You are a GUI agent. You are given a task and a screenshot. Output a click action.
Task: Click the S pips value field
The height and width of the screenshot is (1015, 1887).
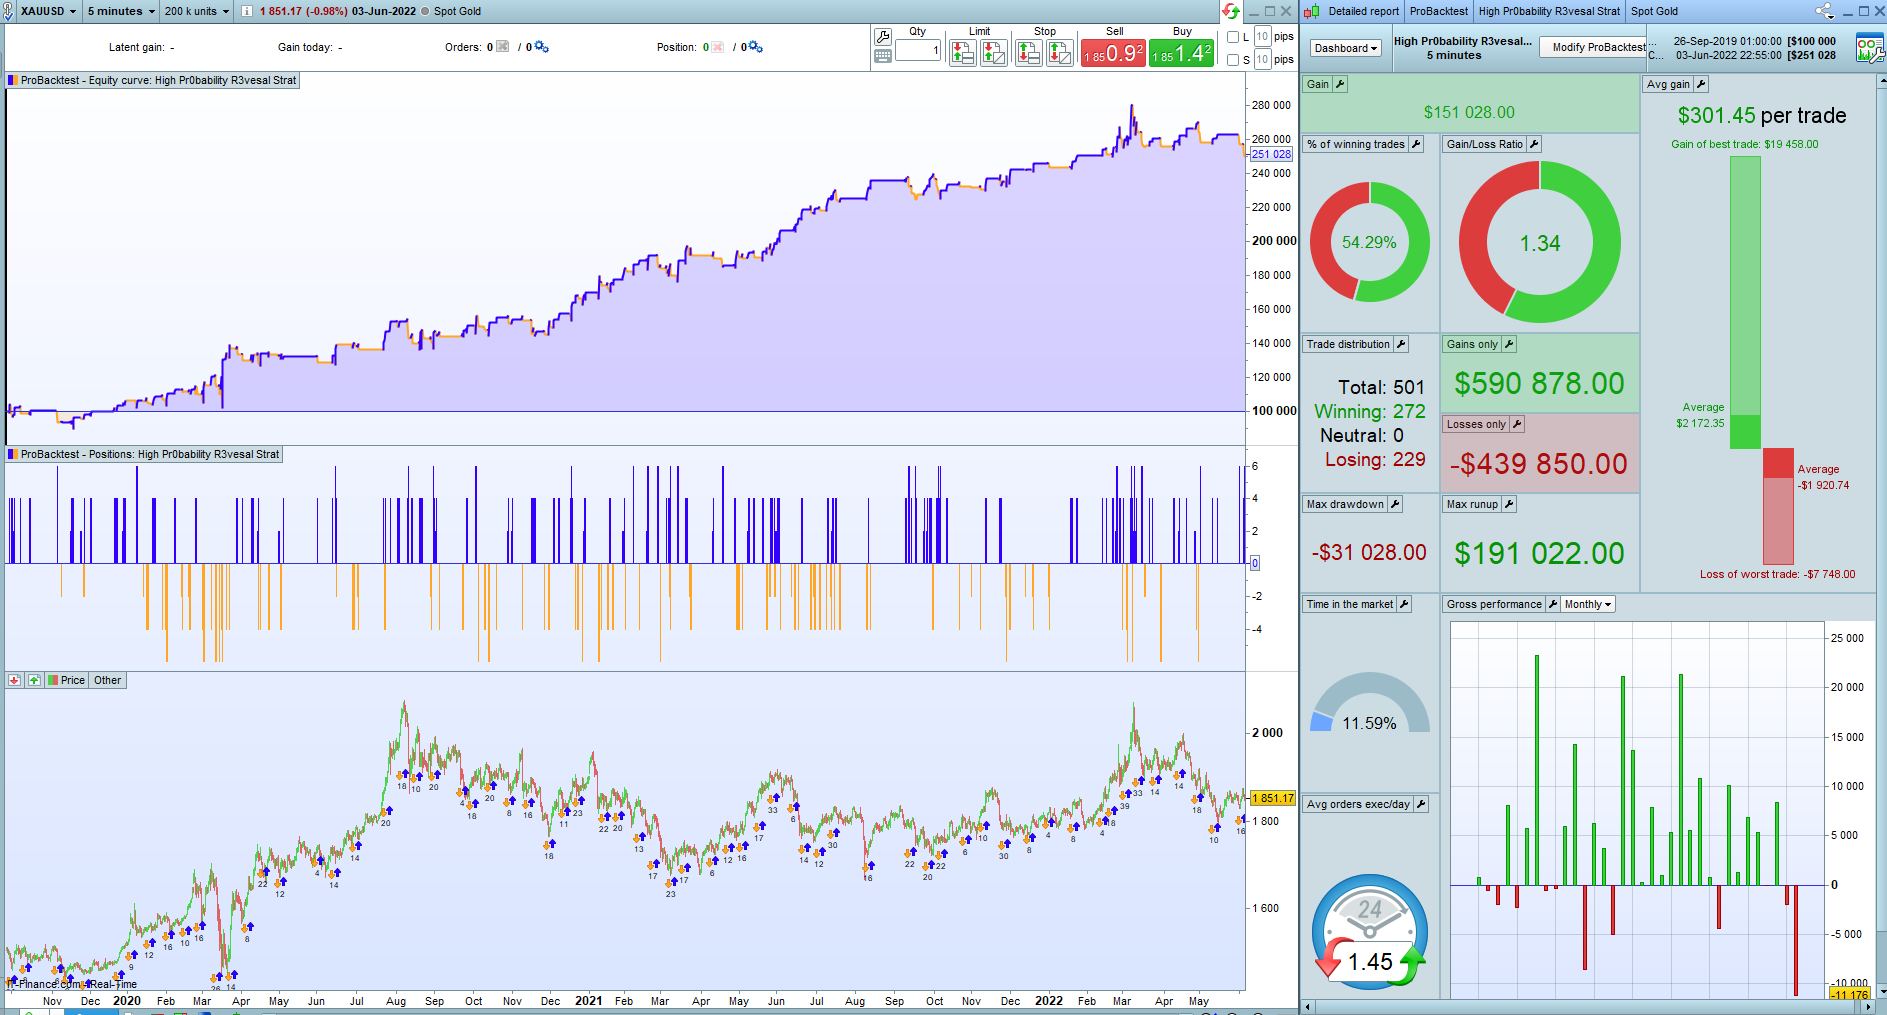(x=1263, y=60)
